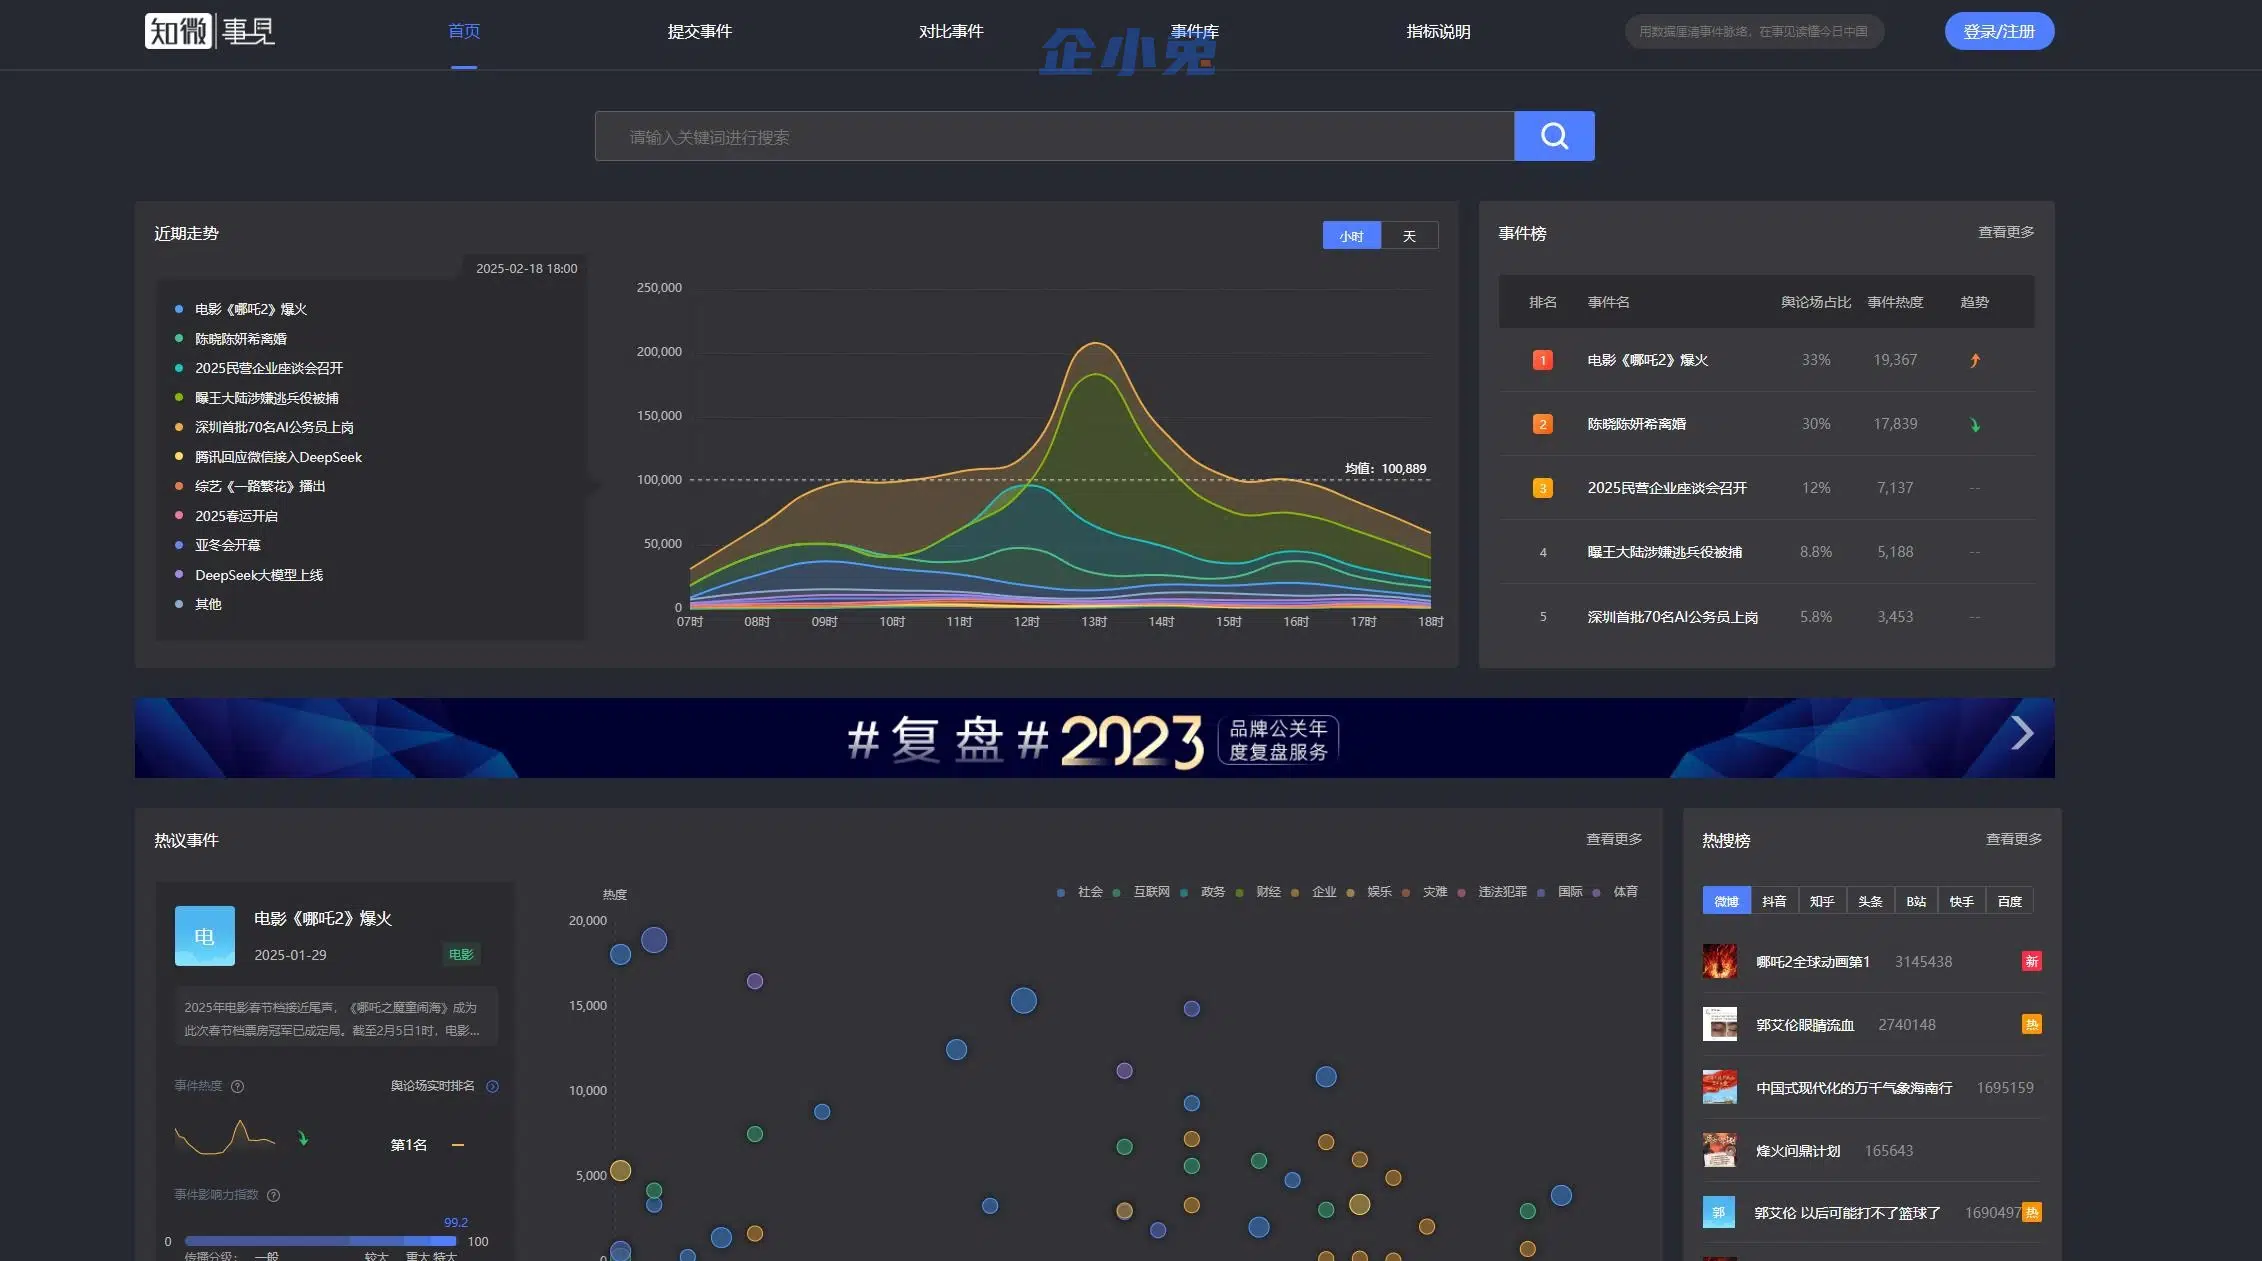Image resolution: width=2262 pixels, height=1261 pixels.
Task: Open 指标说明 navigation tab
Action: pyautogui.click(x=1438, y=31)
